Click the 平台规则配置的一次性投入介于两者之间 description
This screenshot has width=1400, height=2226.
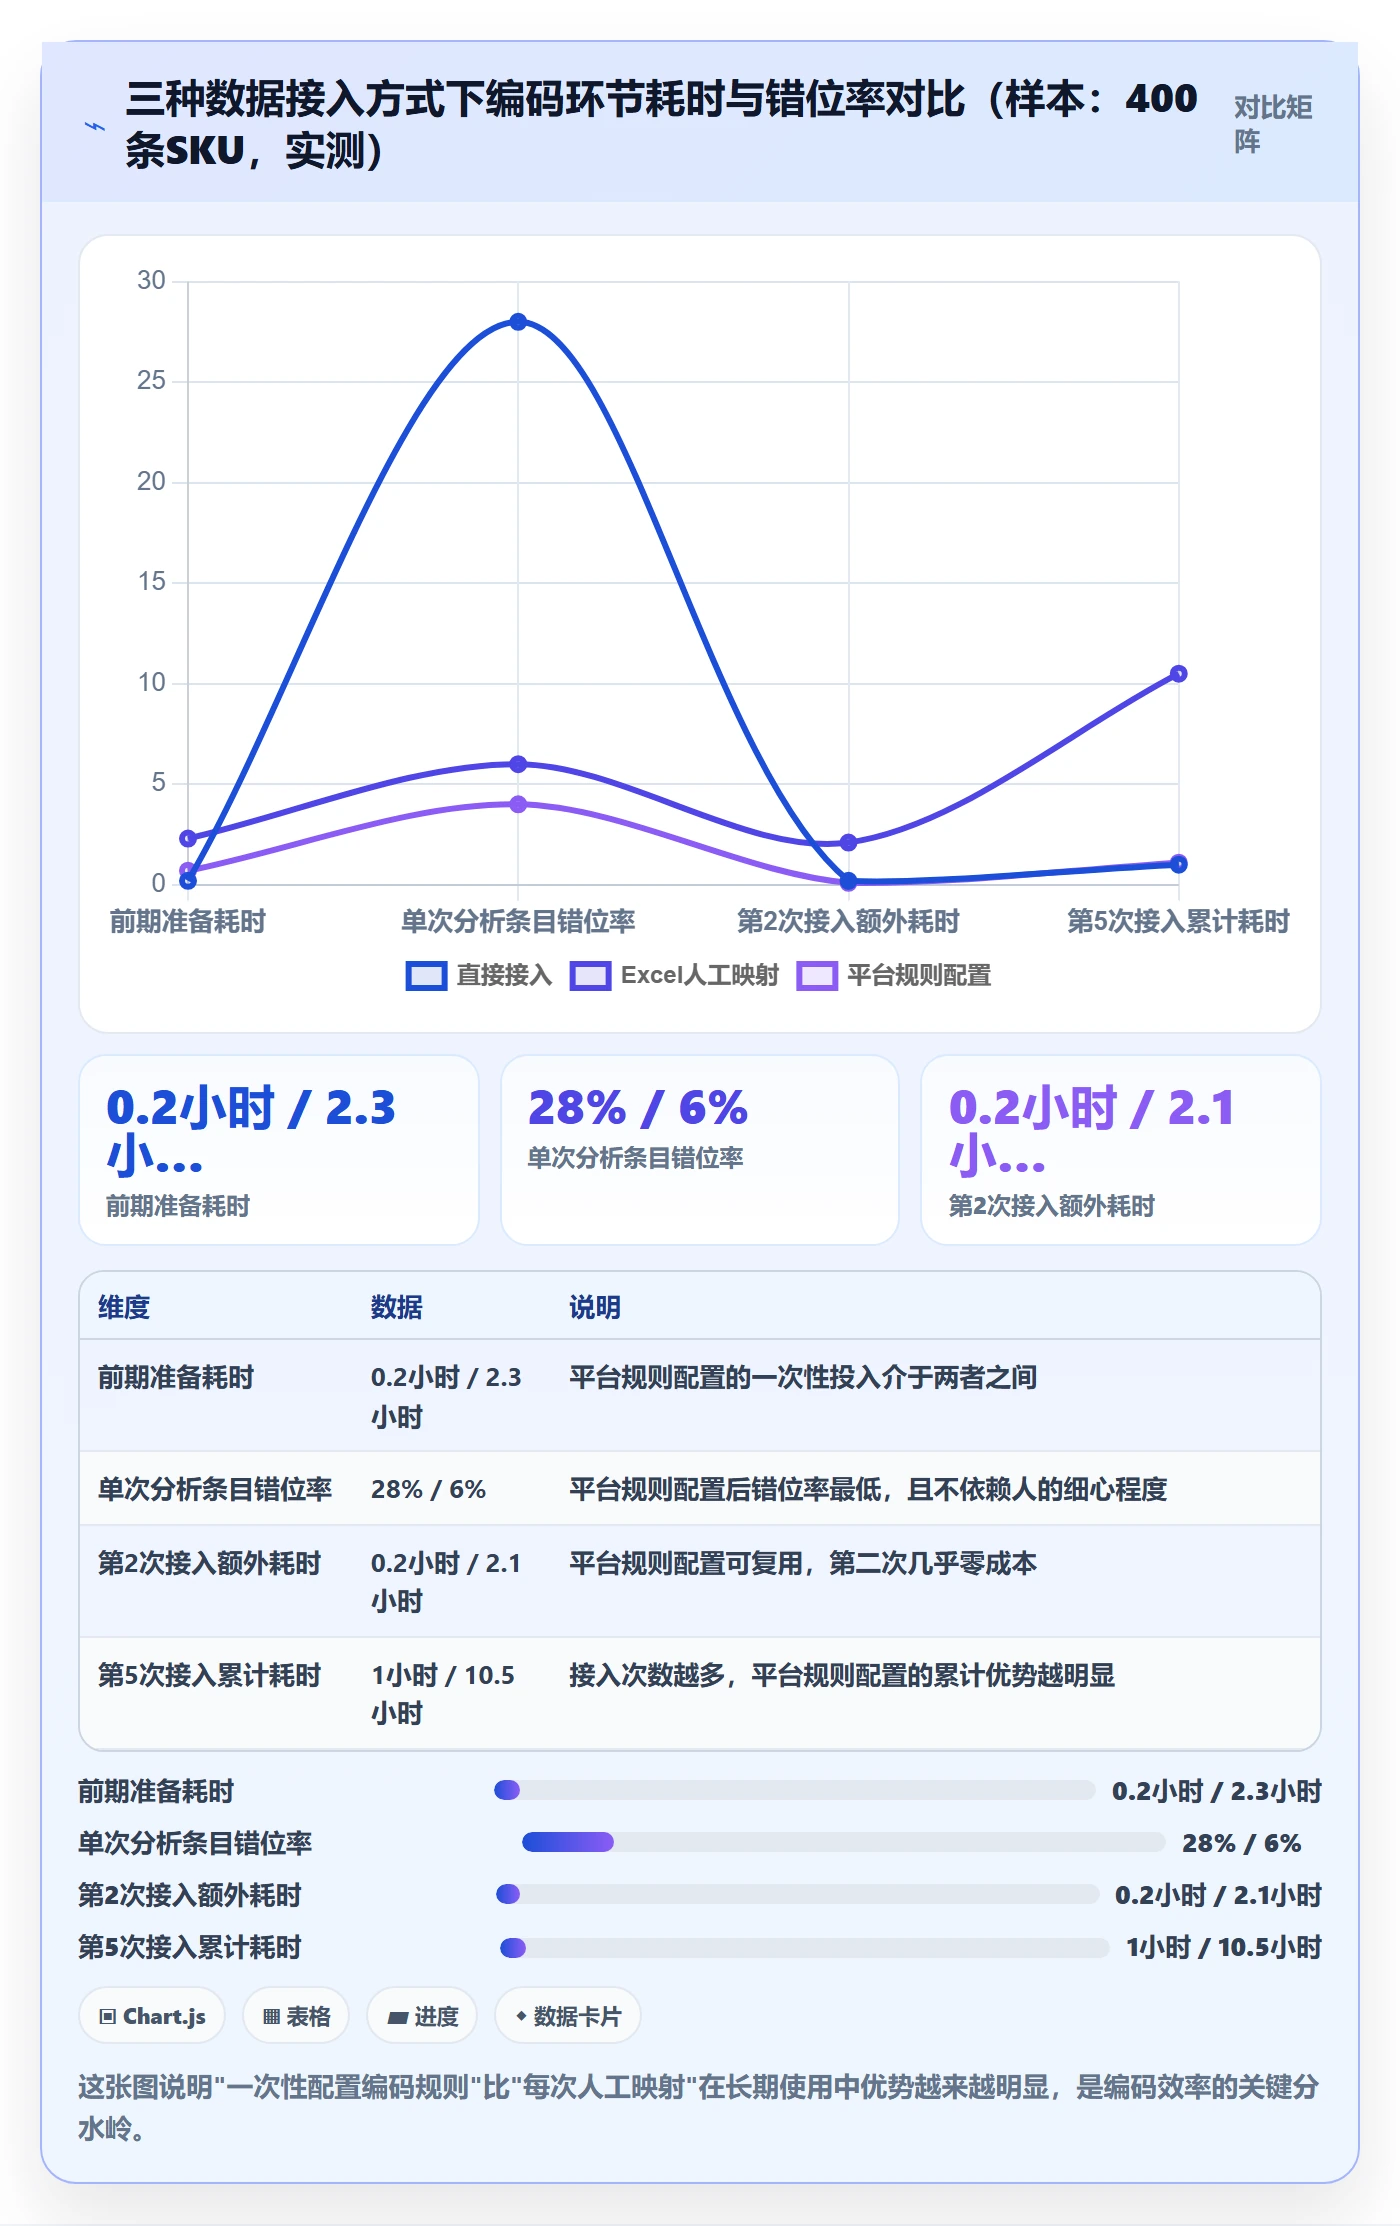pyautogui.click(x=803, y=1377)
